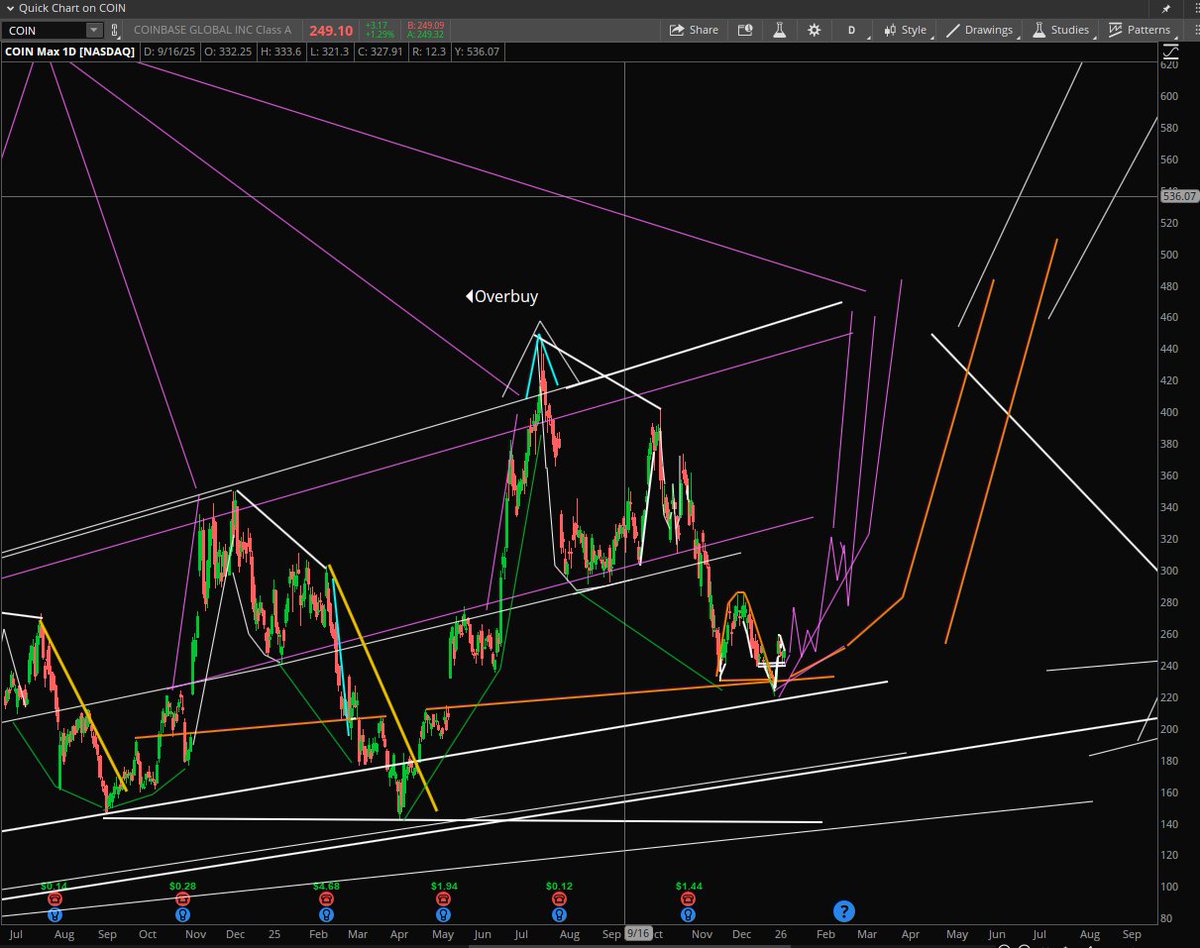Click the red earnings icon under $1.44
Image resolution: width=1200 pixels, height=948 pixels.
click(688, 899)
